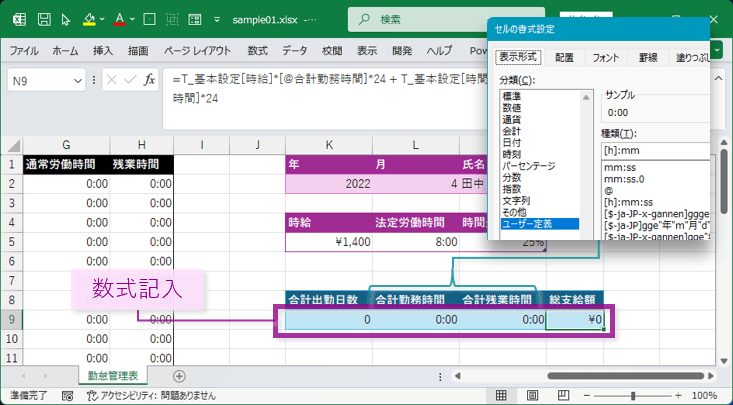Click the square border icon in toolbar
Image resolution: width=733 pixels, height=405 pixels.
[x=149, y=20]
